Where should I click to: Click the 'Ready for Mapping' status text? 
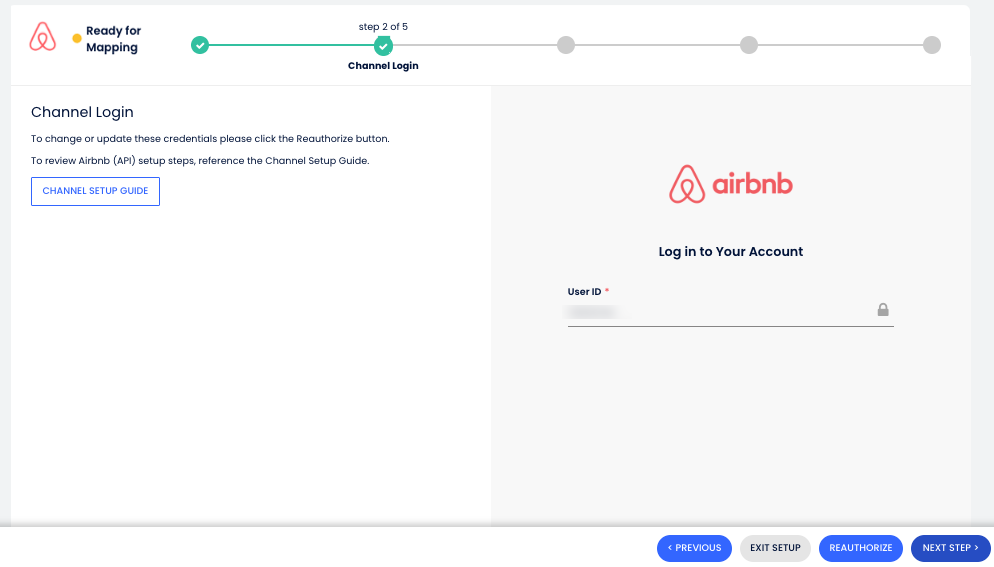pyautogui.click(x=113, y=39)
